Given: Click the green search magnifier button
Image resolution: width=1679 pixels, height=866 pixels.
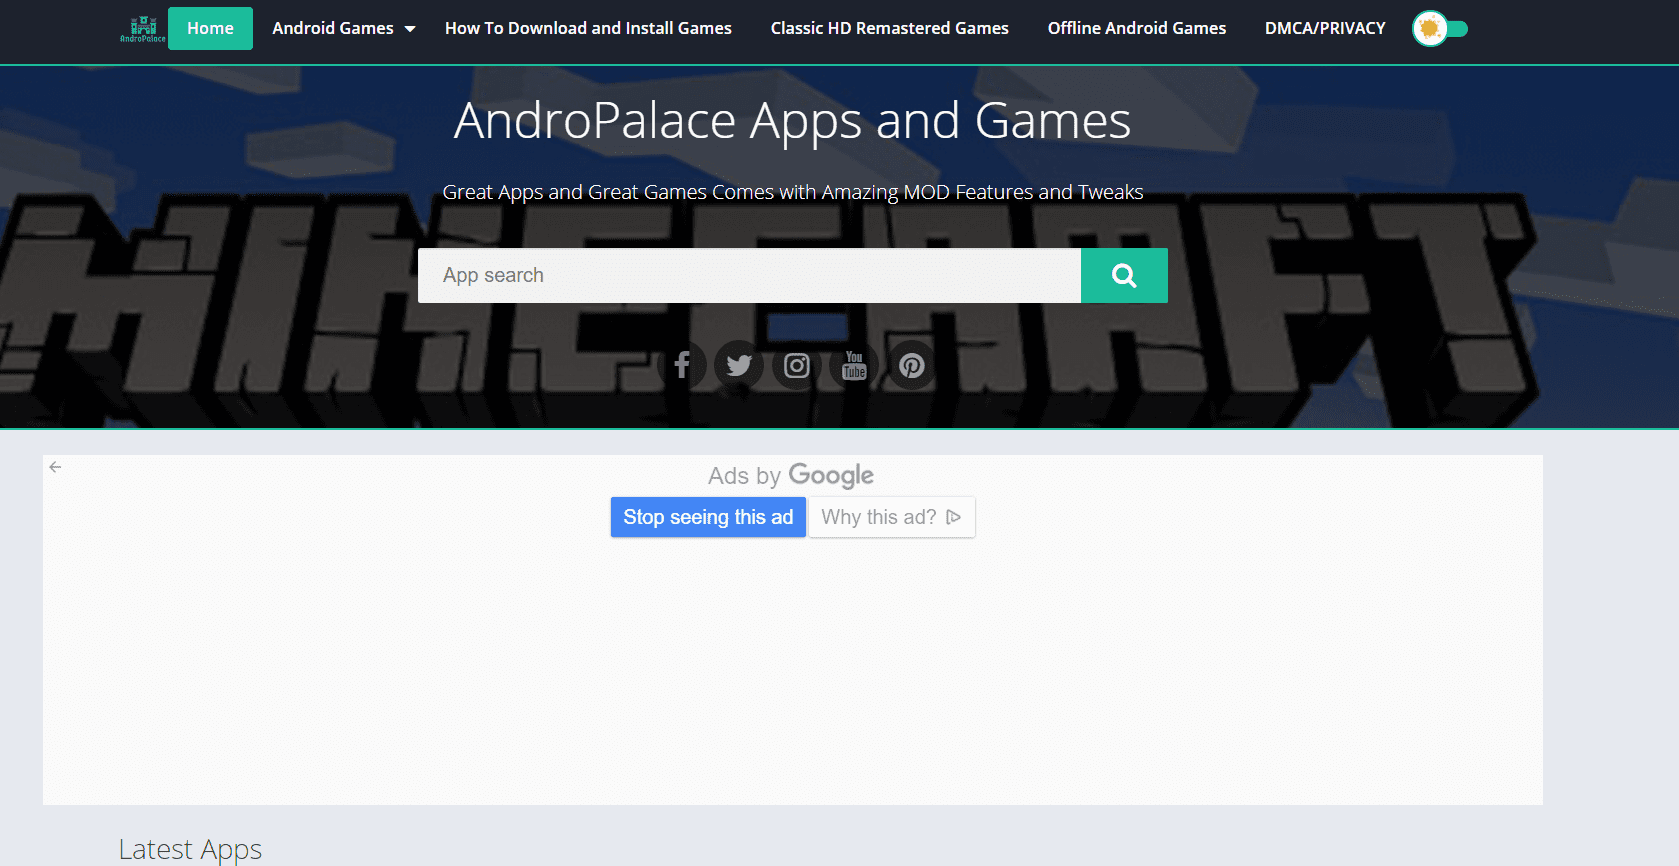Looking at the screenshot, I should tap(1124, 275).
